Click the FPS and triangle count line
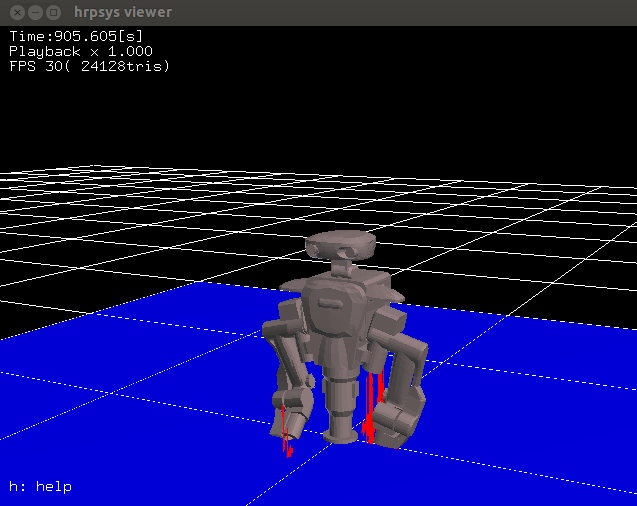This screenshot has height=506, width=637. [x=89, y=66]
